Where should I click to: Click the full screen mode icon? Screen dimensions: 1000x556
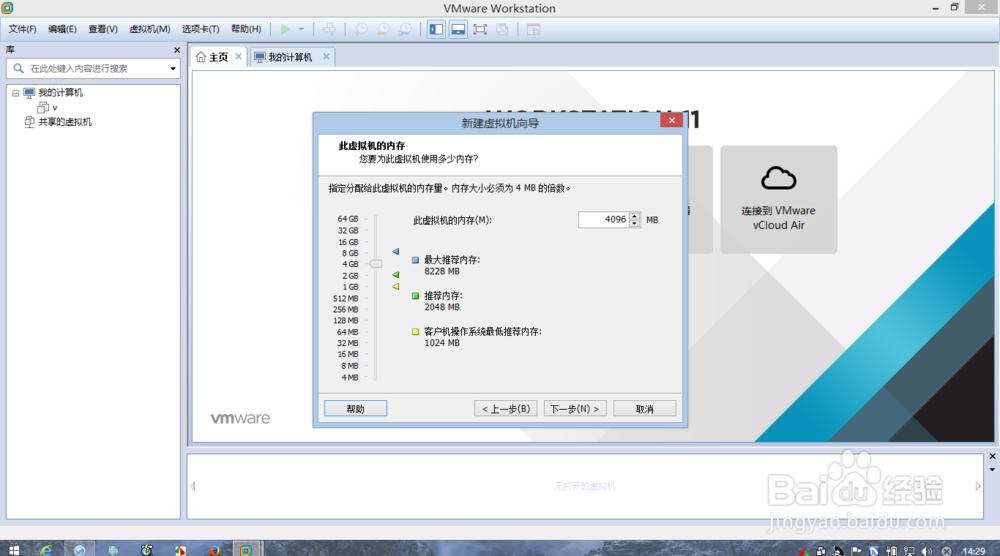(480, 29)
